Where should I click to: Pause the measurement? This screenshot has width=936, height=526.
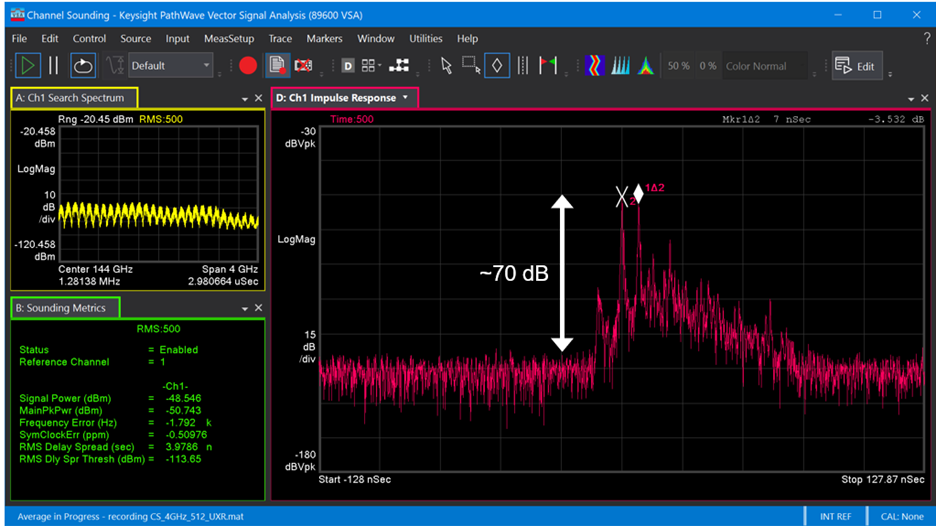tap(54, 66)
